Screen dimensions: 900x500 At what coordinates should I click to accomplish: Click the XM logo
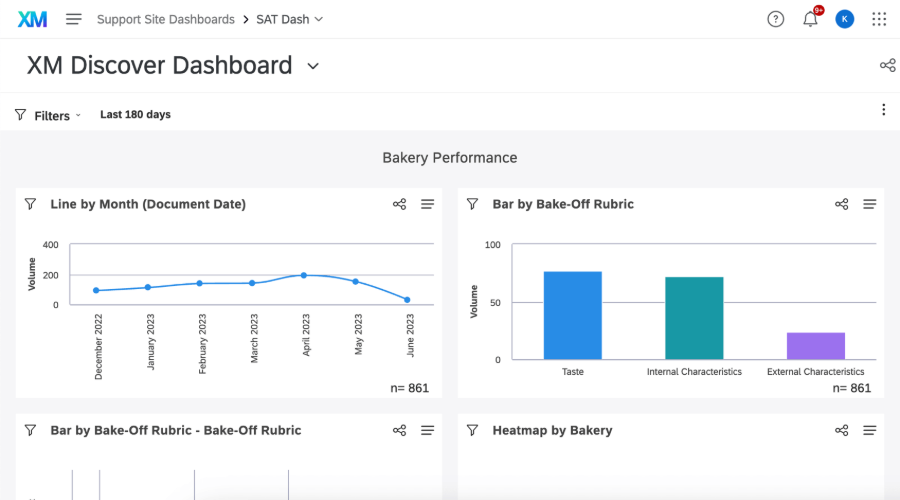[32, 19]
